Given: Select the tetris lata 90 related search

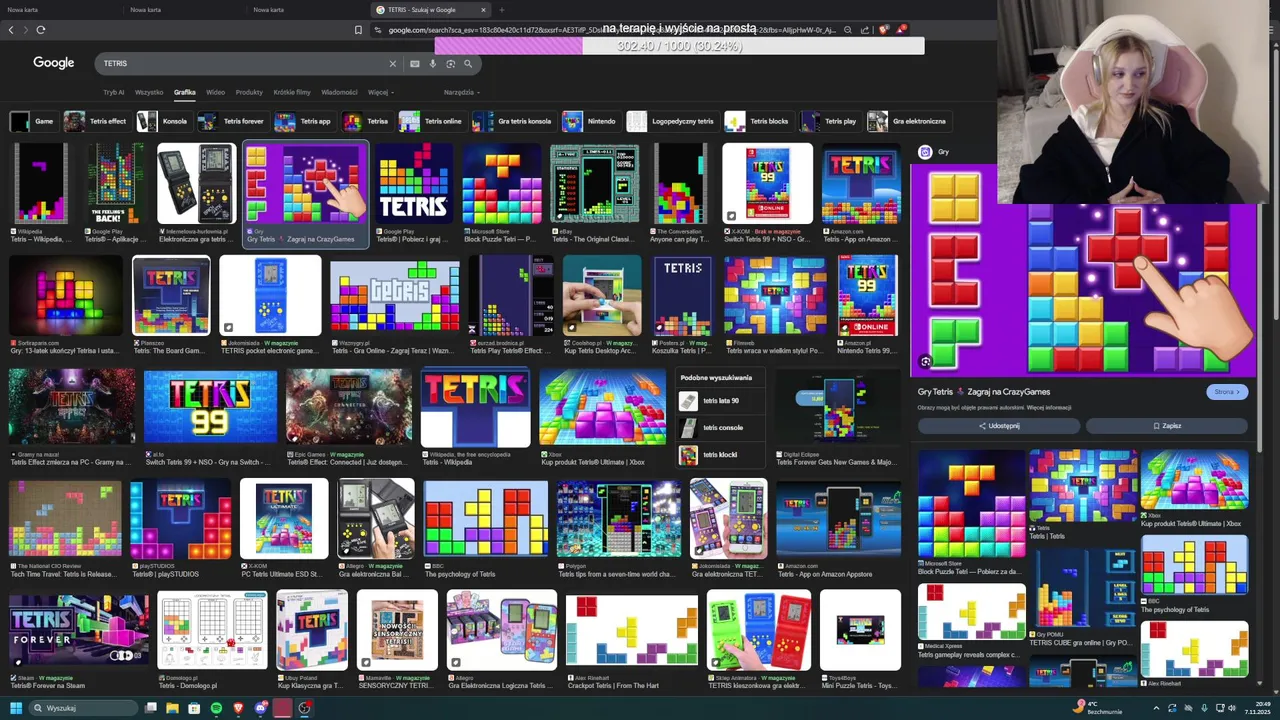Looking at the screenshot, I should (x=720, y=401).
